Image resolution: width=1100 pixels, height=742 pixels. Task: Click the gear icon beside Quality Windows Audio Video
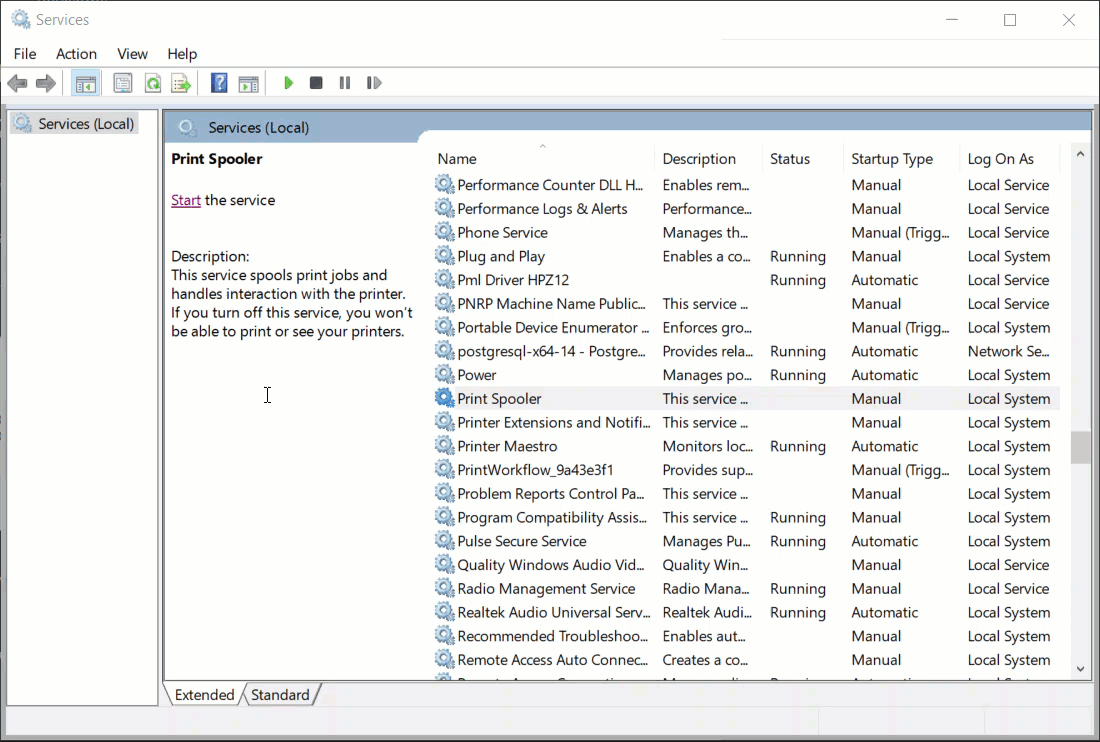tap(445, 564)
